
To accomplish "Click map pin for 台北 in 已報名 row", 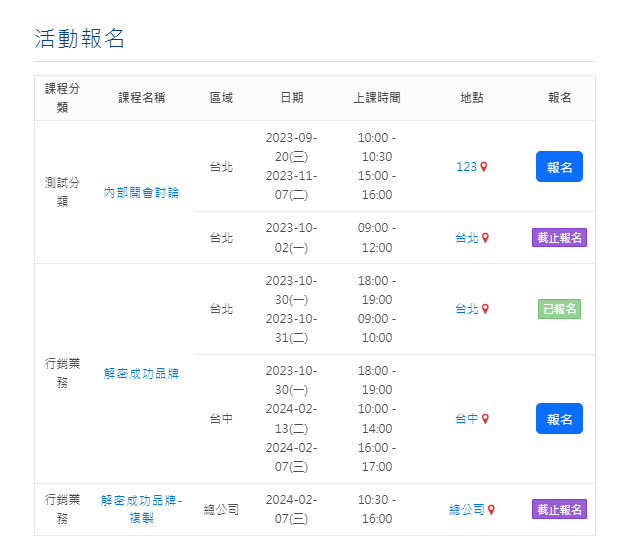I will point(486,309).
